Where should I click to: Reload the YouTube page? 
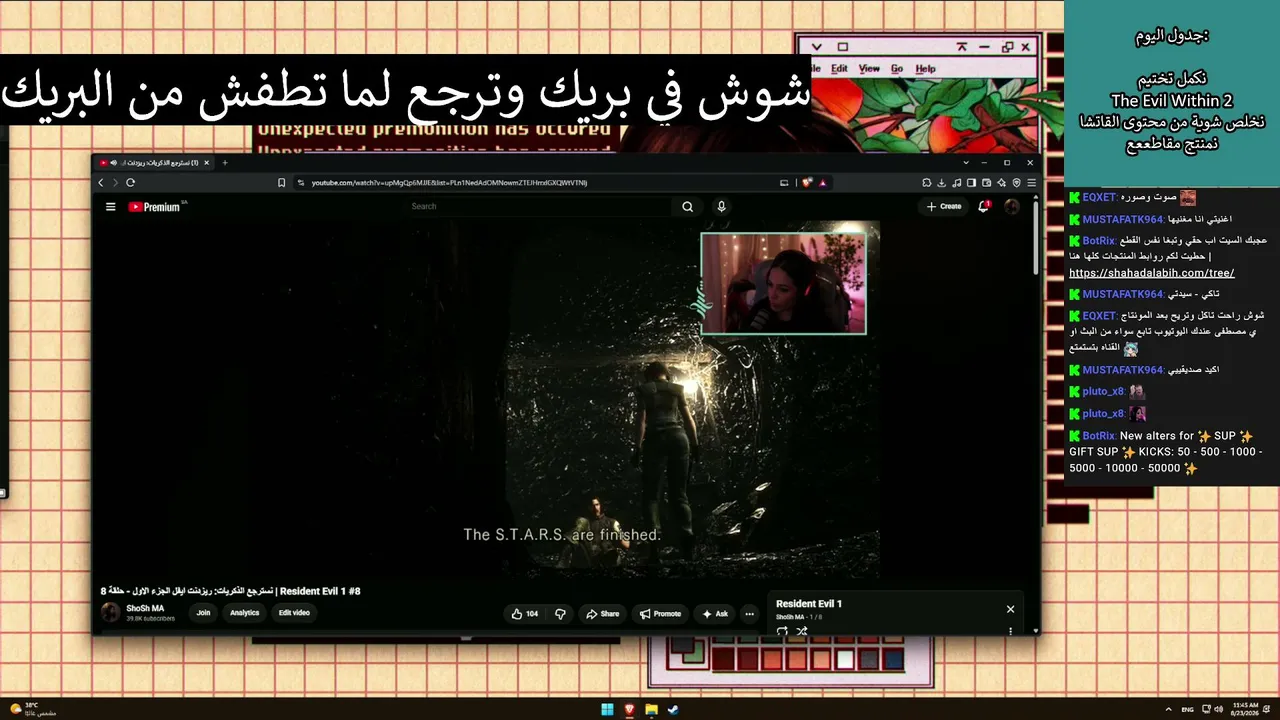(130, 183)
